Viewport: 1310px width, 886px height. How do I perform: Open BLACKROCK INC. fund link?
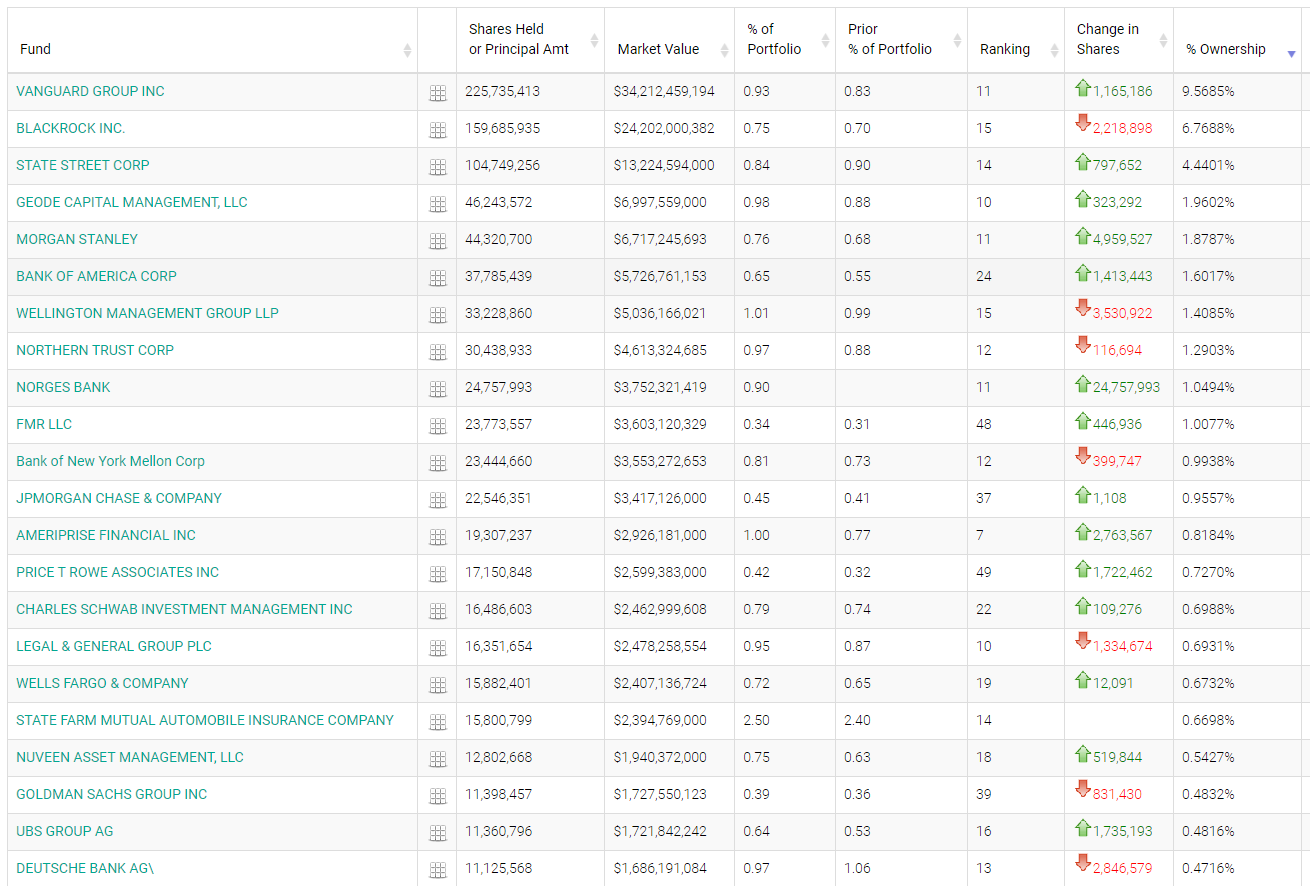point(71,128)
